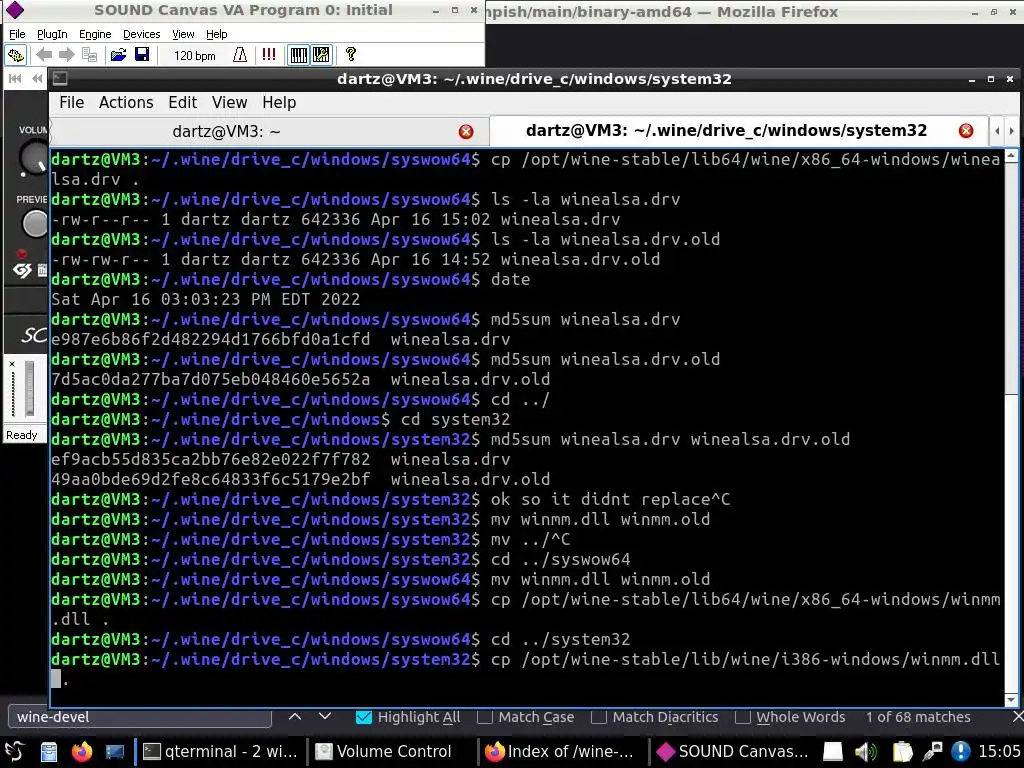Open the application menu bird icon in taskbar

(x=14, y=752)
